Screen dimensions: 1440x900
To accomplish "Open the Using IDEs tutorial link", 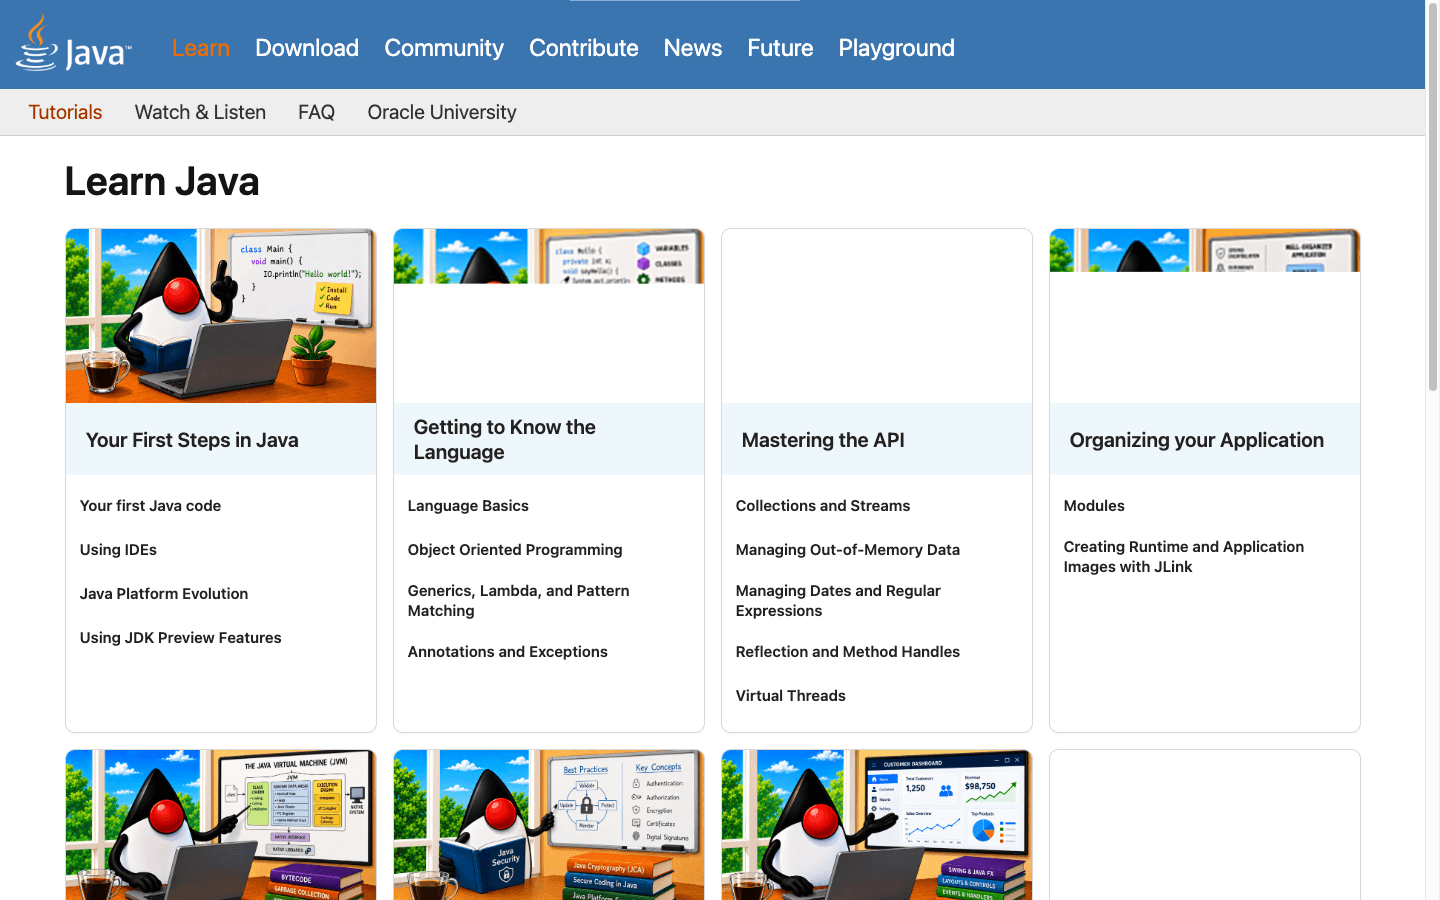I will click(118, 550).
